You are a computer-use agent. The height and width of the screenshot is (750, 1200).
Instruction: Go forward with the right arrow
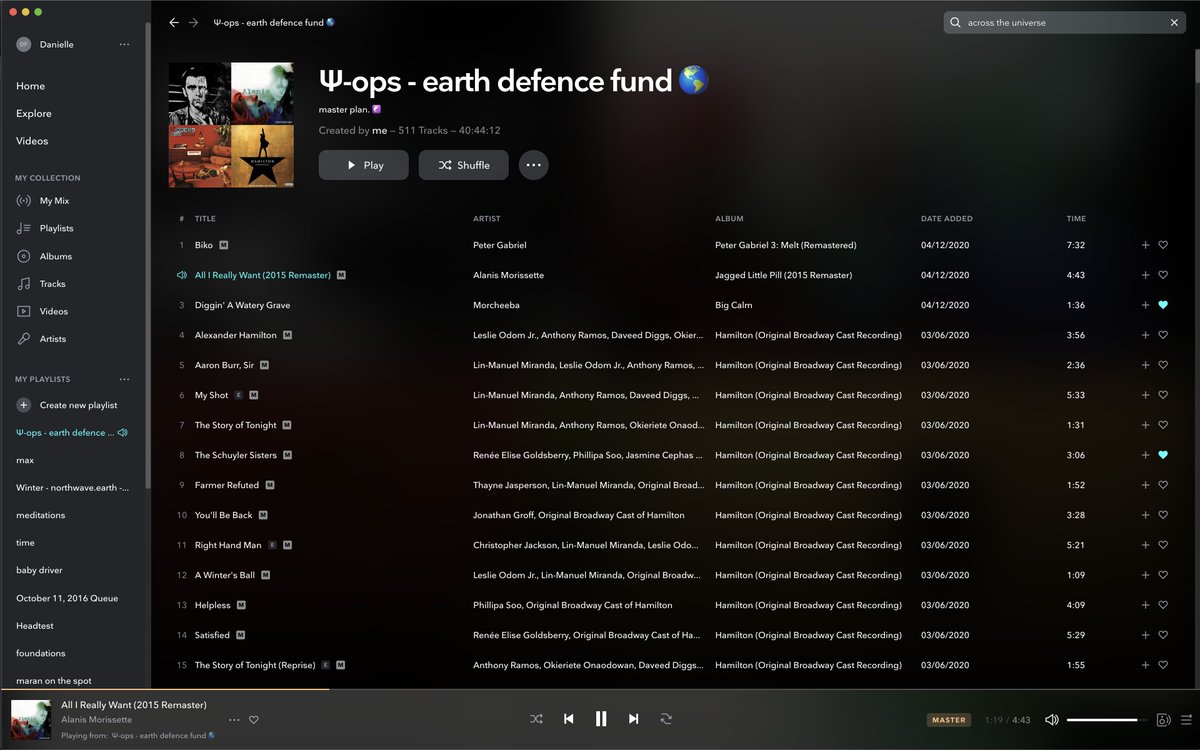tap(193, 22)
